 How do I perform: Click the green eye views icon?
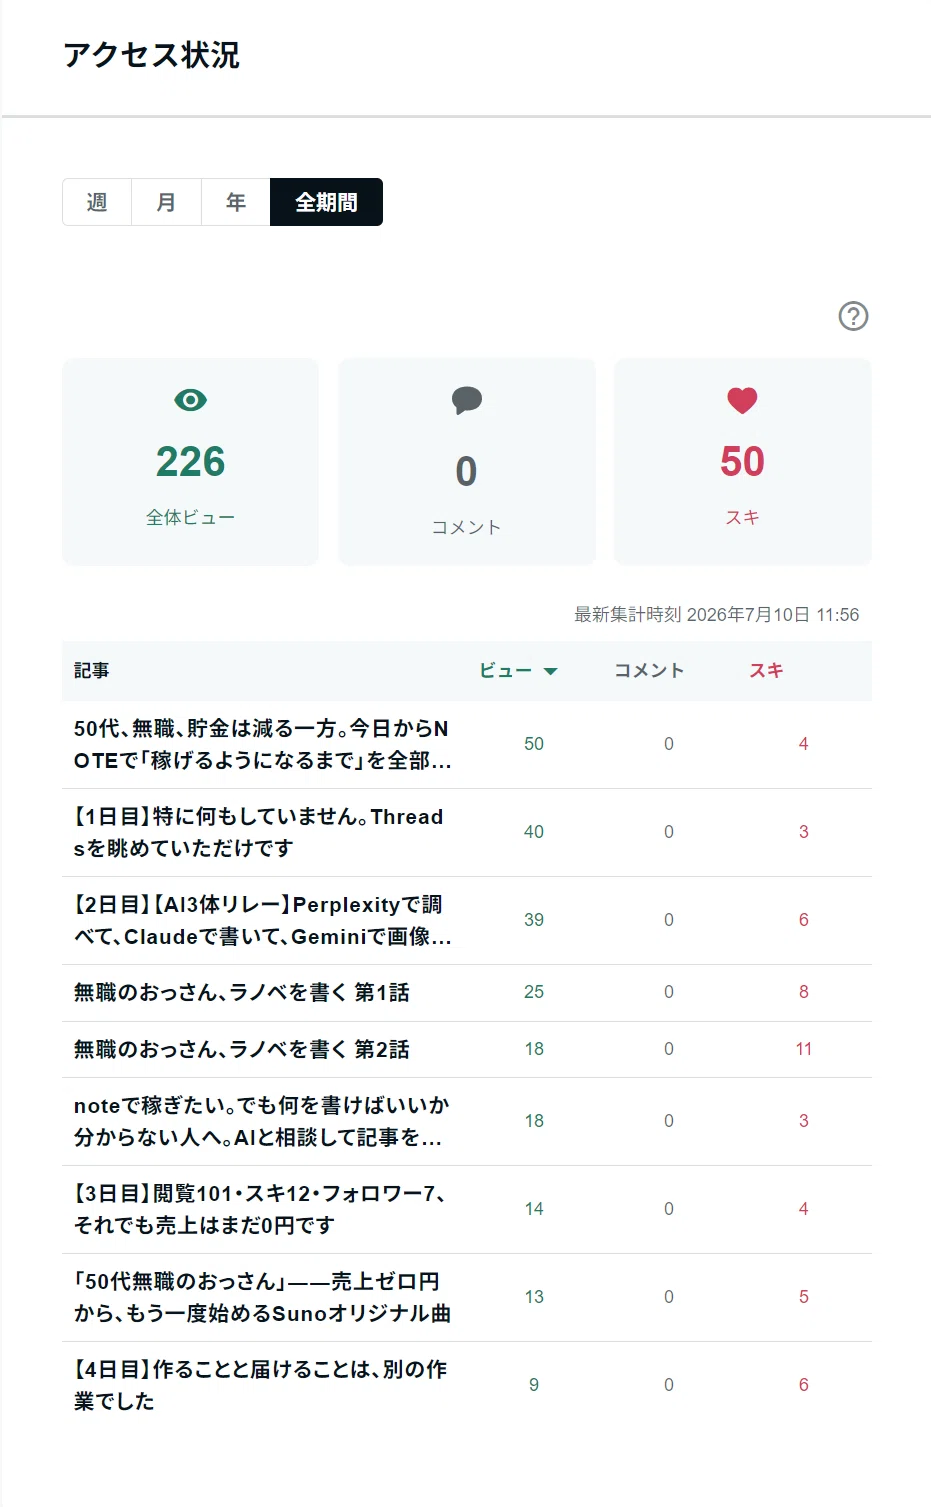[x=190, y=400]
